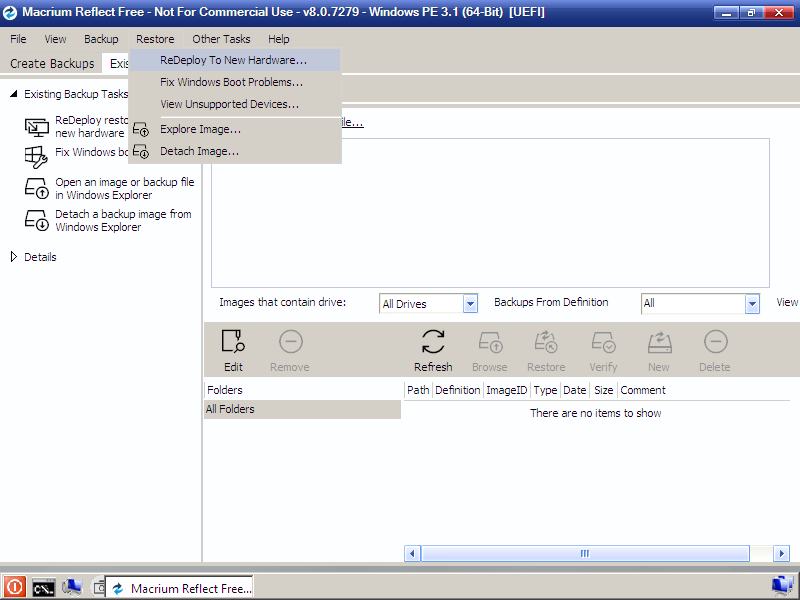
Task: Click the Restore image toolbar icon
Action: click(x=546, y=341)
